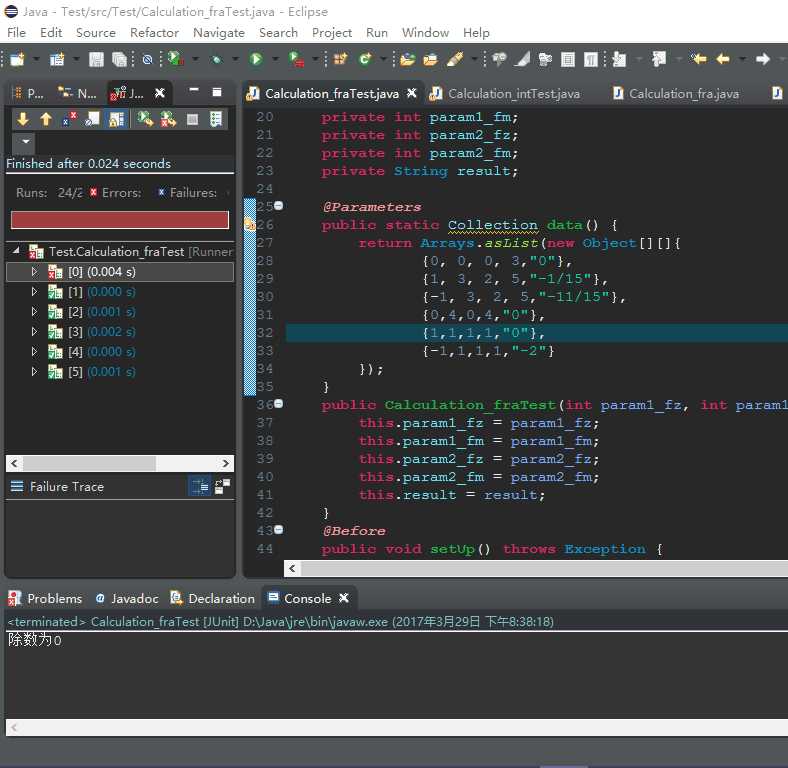Close the Calculation_fraTest.java tab
Screen dimensions: 788x768
pos(412,93)
